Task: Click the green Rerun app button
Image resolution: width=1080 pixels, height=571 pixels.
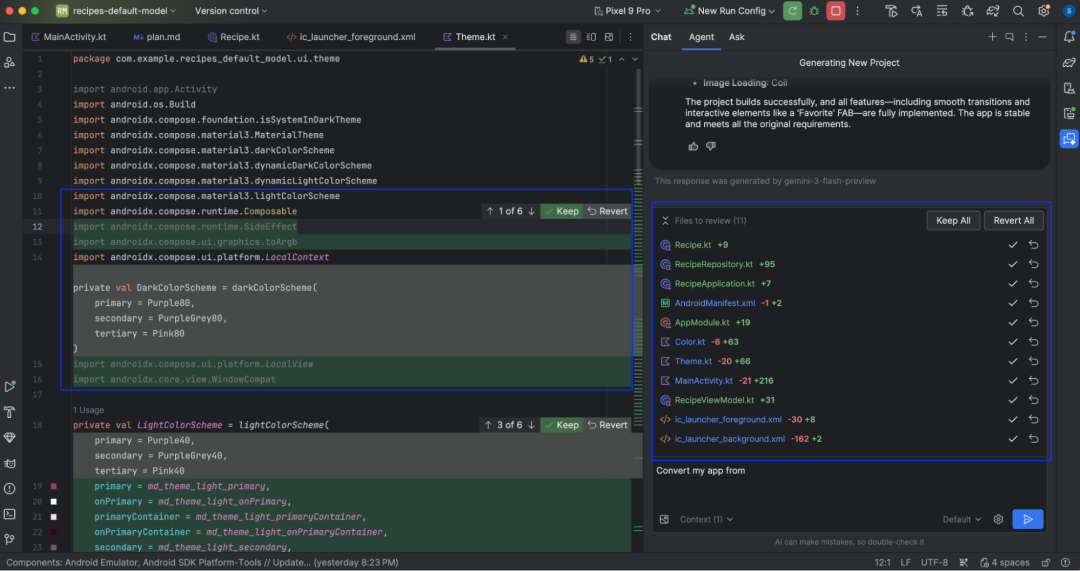Action: coord(792,11)
